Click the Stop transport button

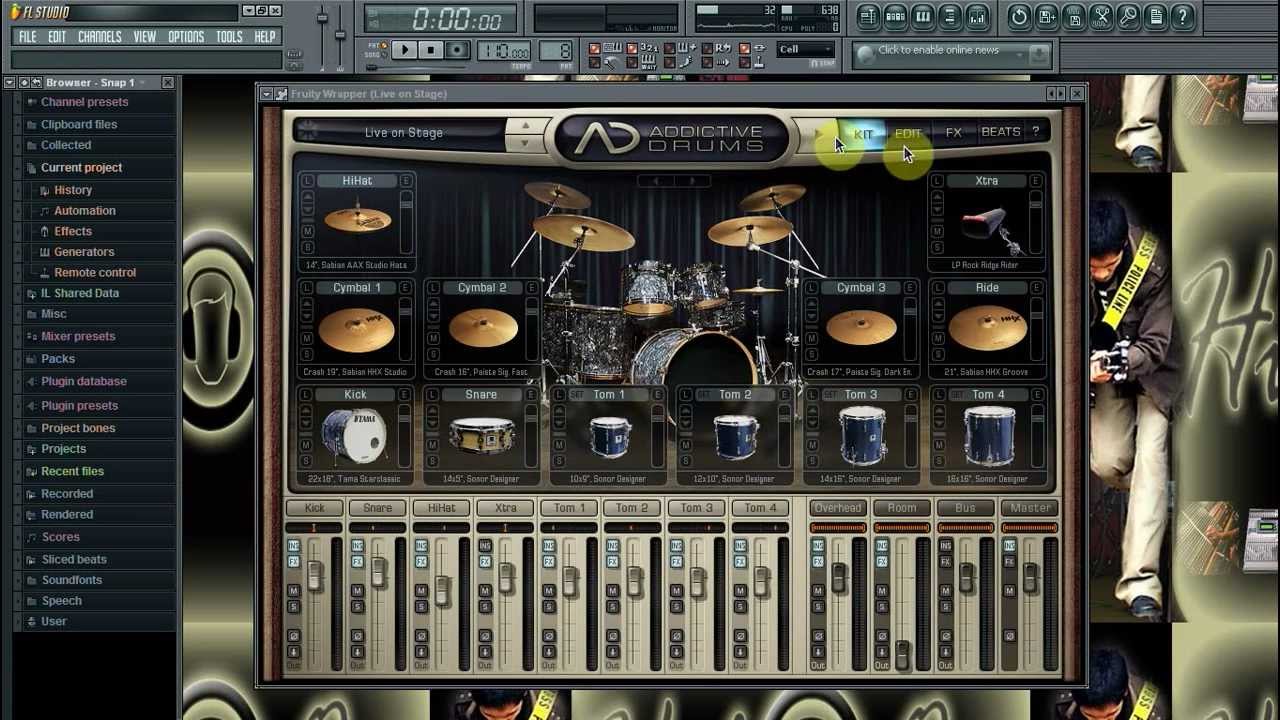pos(430,50)
